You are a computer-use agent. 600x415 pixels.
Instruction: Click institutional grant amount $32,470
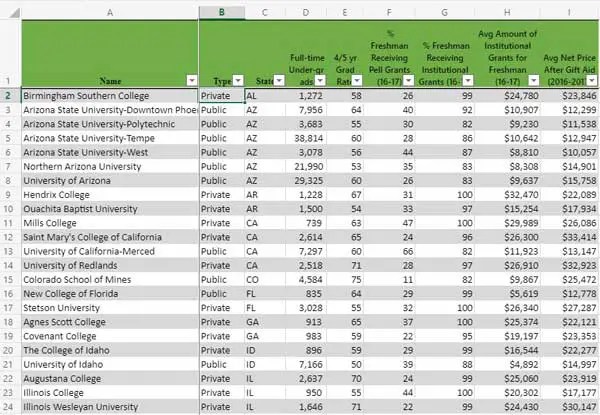pyautogui.click(x=507, y=195)
